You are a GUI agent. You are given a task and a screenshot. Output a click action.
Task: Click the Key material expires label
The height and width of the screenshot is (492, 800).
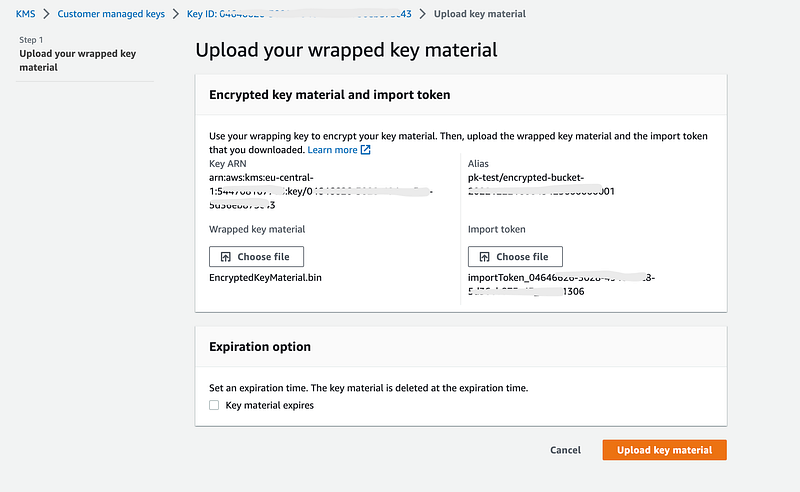[x=269, y=405]
